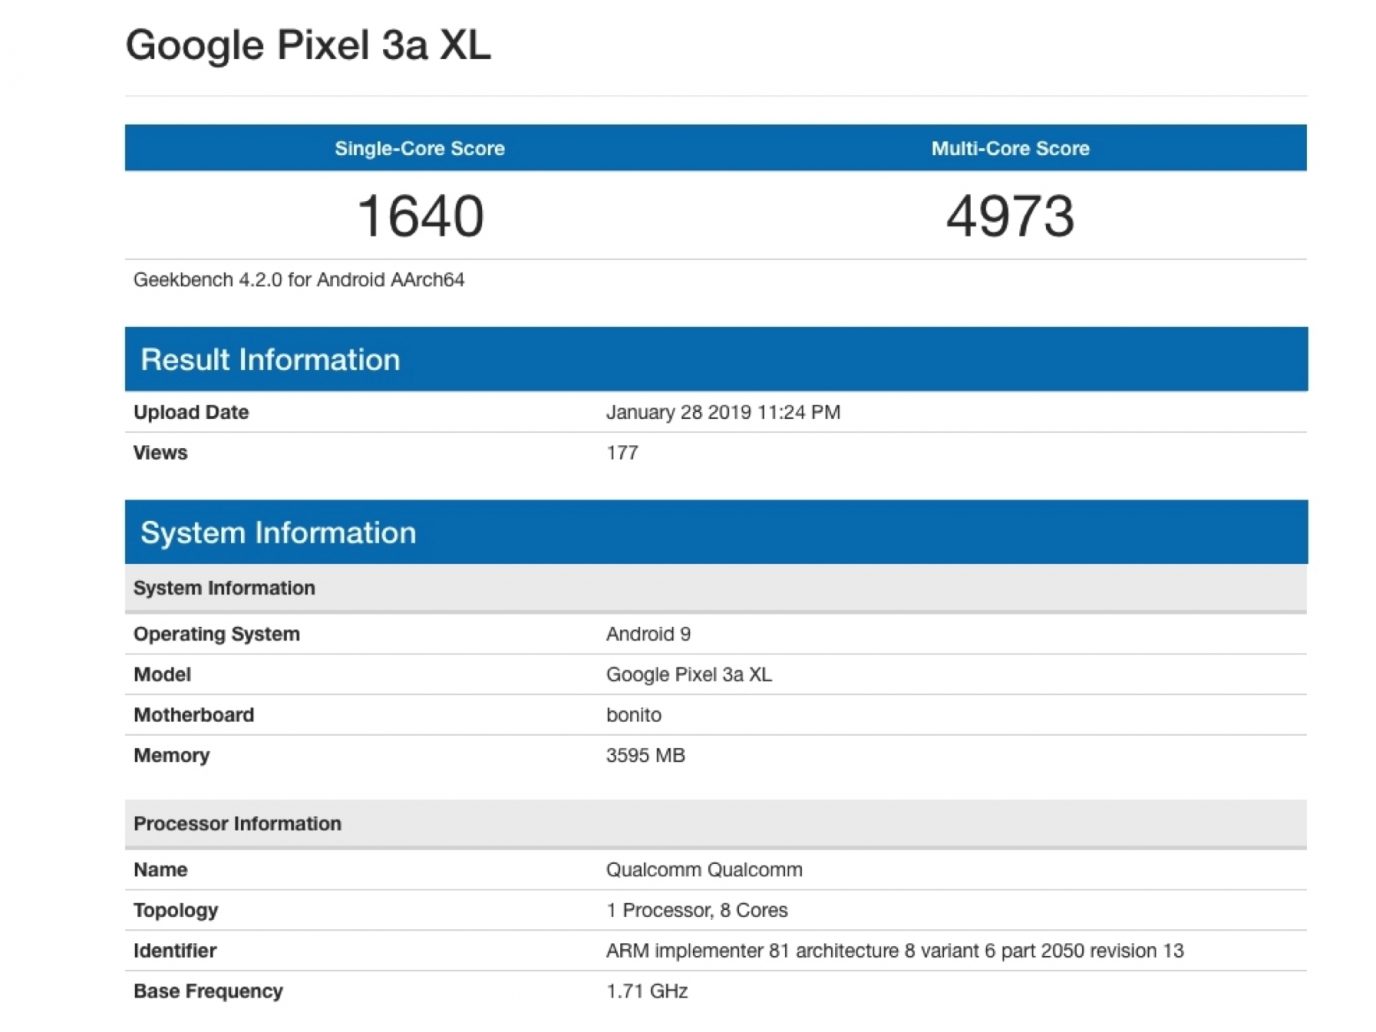The width and height of the screenshot is (1376, 1032).
Task: Click the topology value 1 Processor, 8 Cores
Action: (x=696, y=911)
